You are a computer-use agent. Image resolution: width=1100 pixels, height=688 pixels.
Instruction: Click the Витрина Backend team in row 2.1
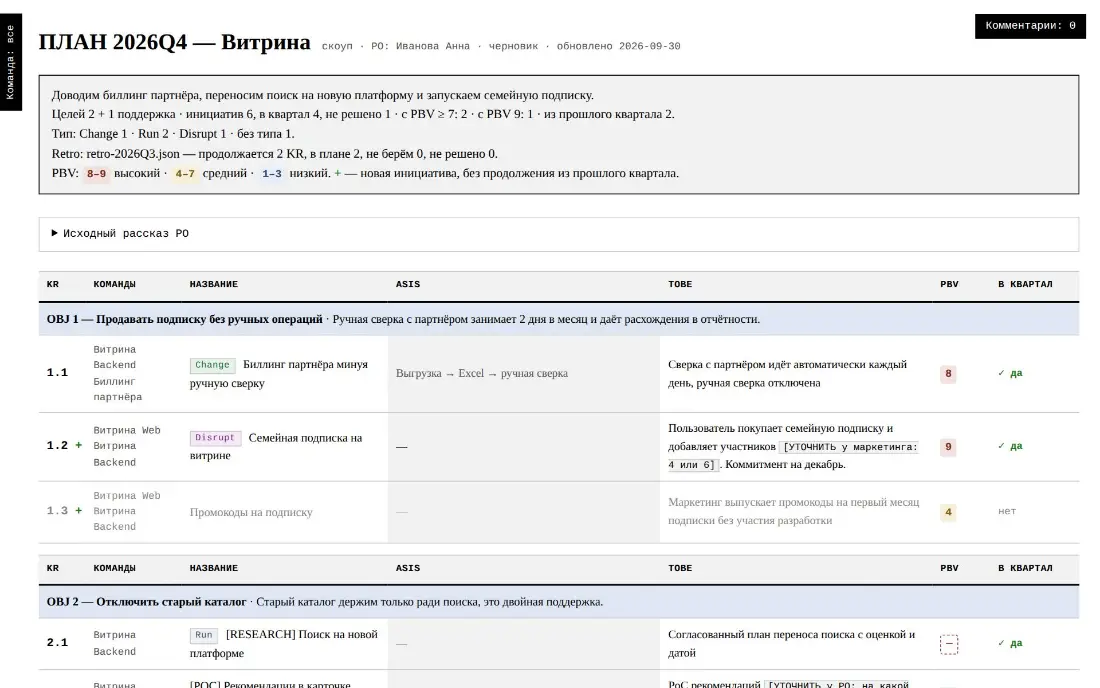click(x=114, y=643)
